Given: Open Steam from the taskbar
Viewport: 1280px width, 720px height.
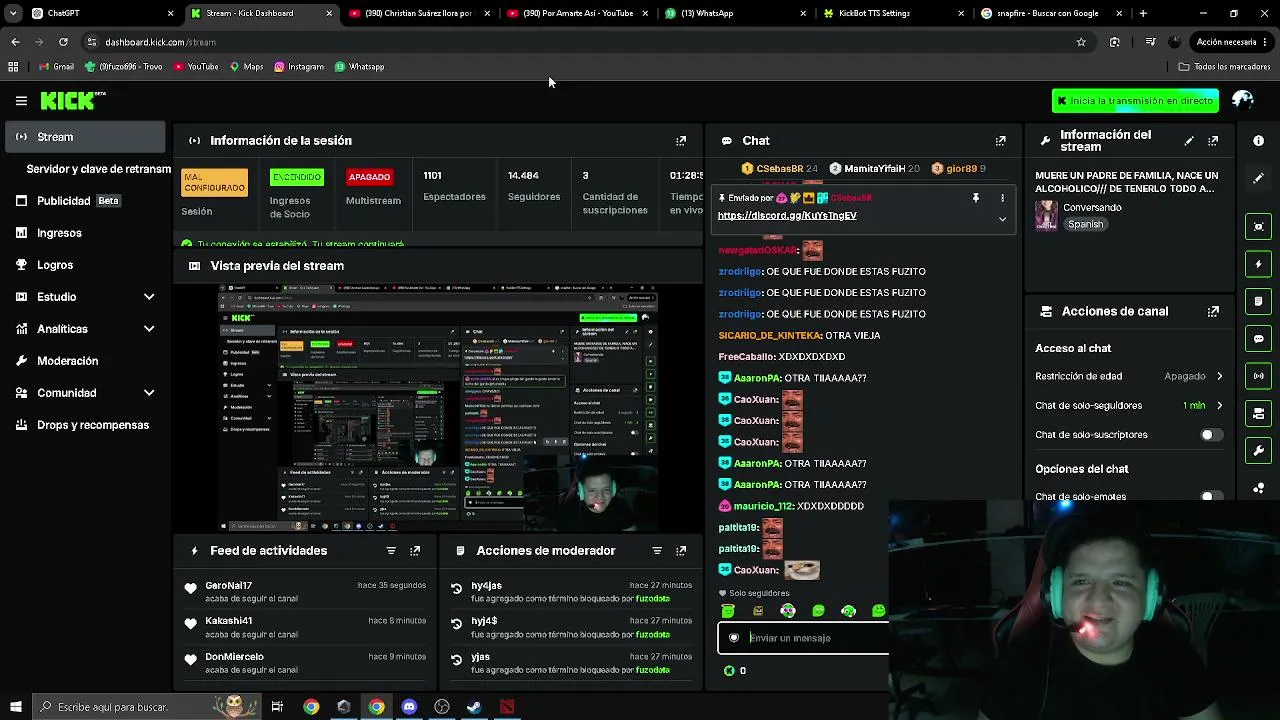Looking at the screenshot, I should (474, 707).
